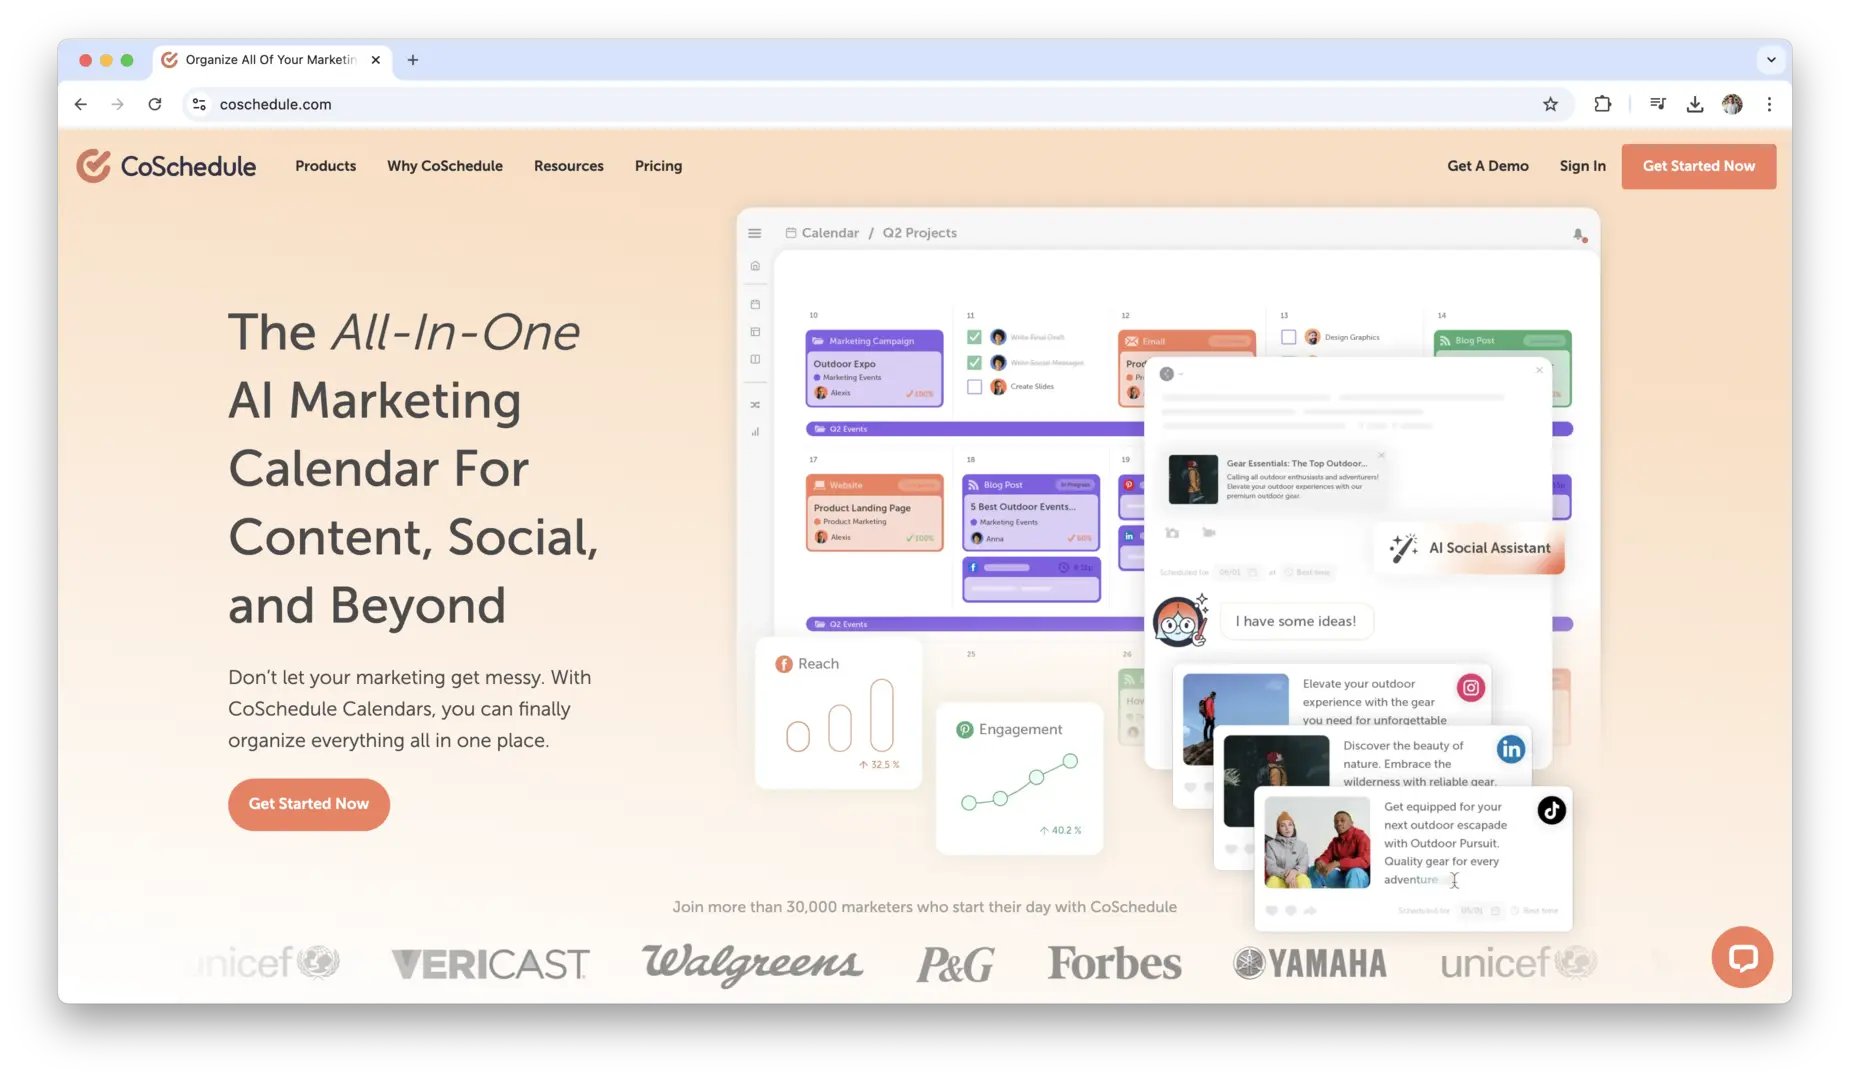Click the I have some ideas bubble

tap(1296, 621)
